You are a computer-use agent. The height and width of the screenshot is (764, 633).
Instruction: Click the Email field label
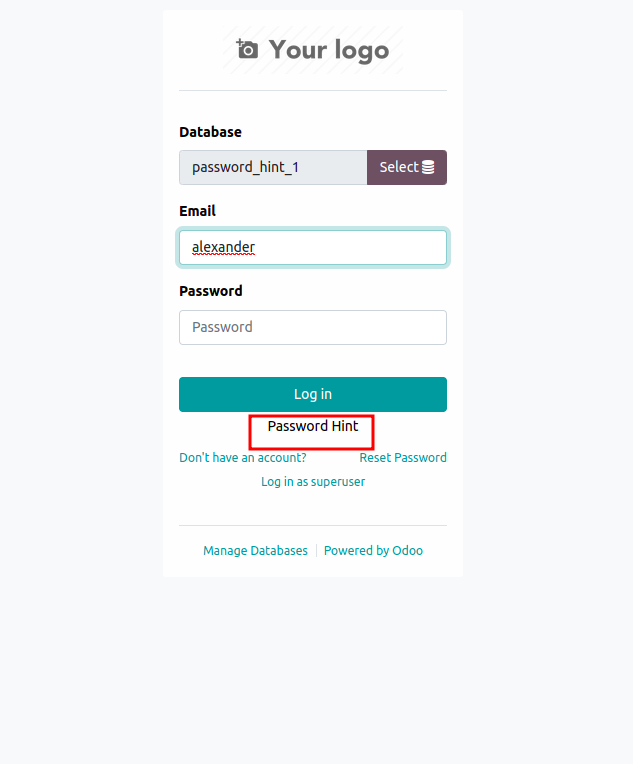pos(197,211)
